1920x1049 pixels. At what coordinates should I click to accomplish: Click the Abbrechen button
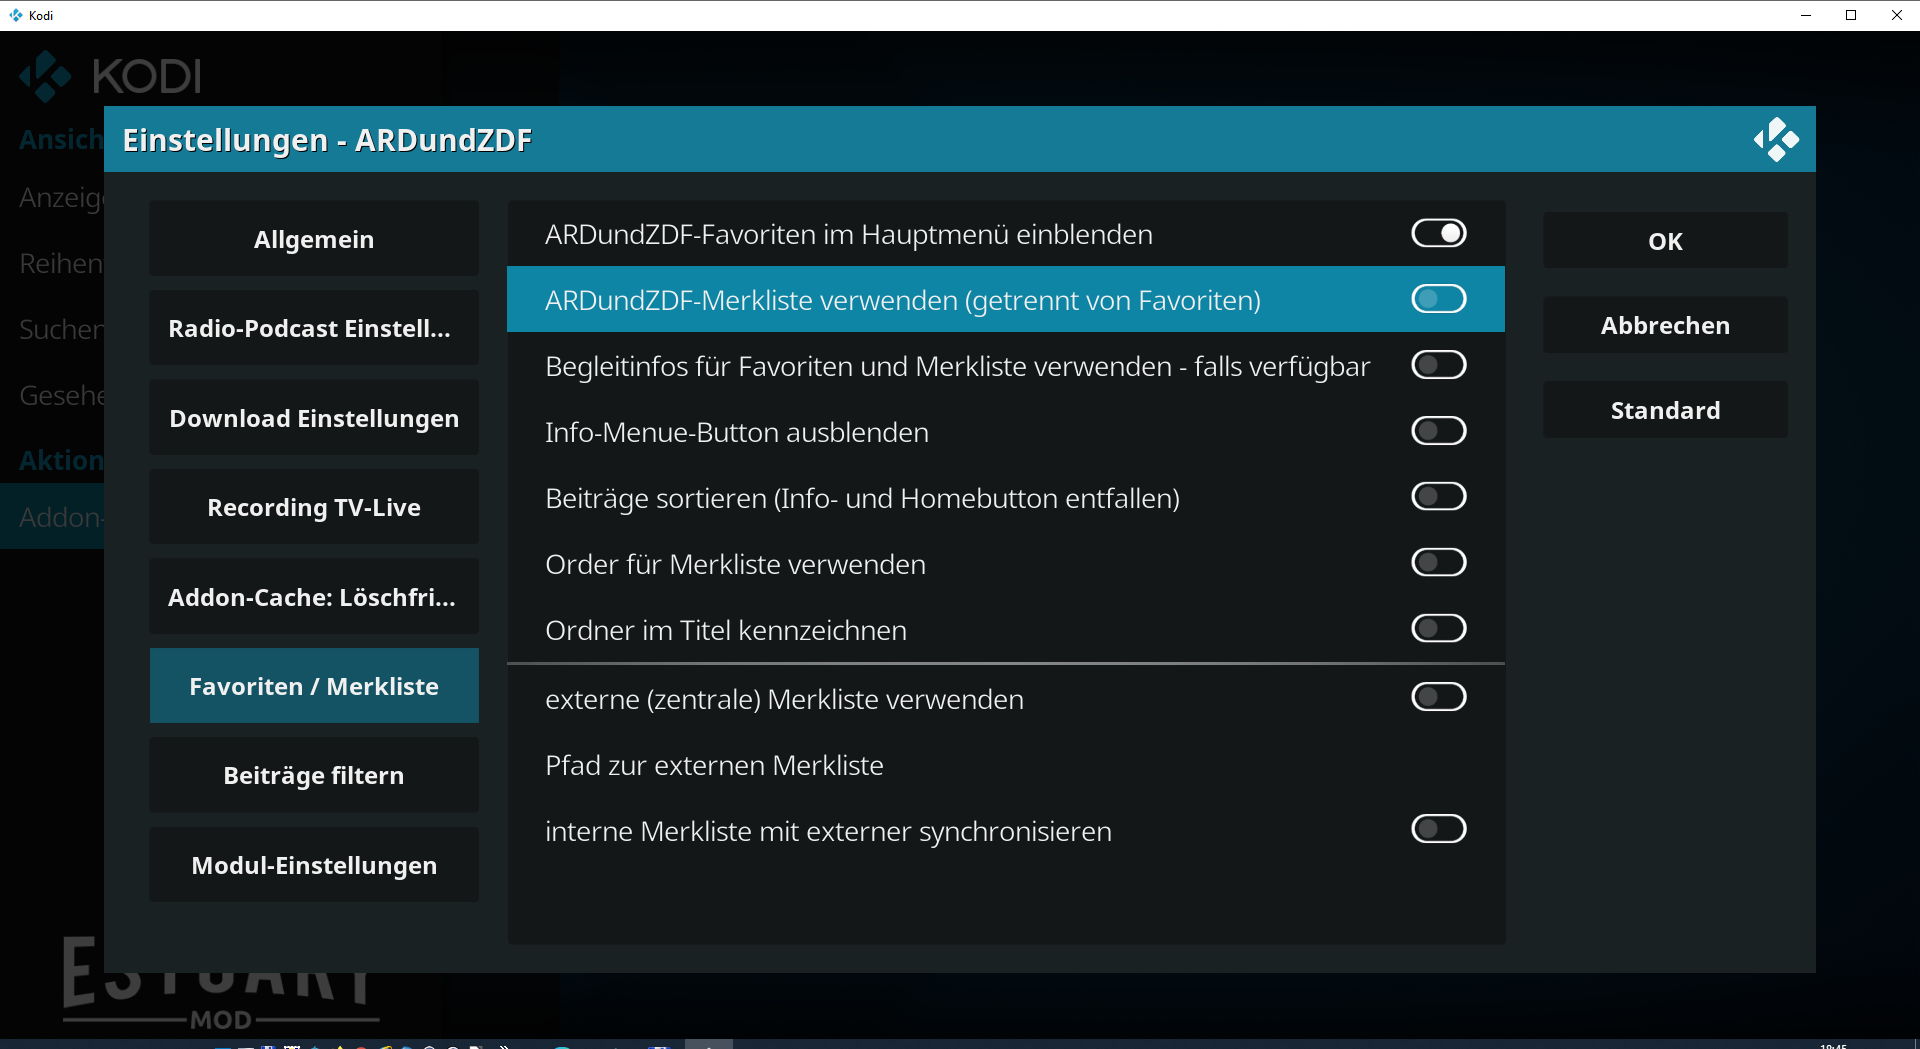[x=1665, y=325]
